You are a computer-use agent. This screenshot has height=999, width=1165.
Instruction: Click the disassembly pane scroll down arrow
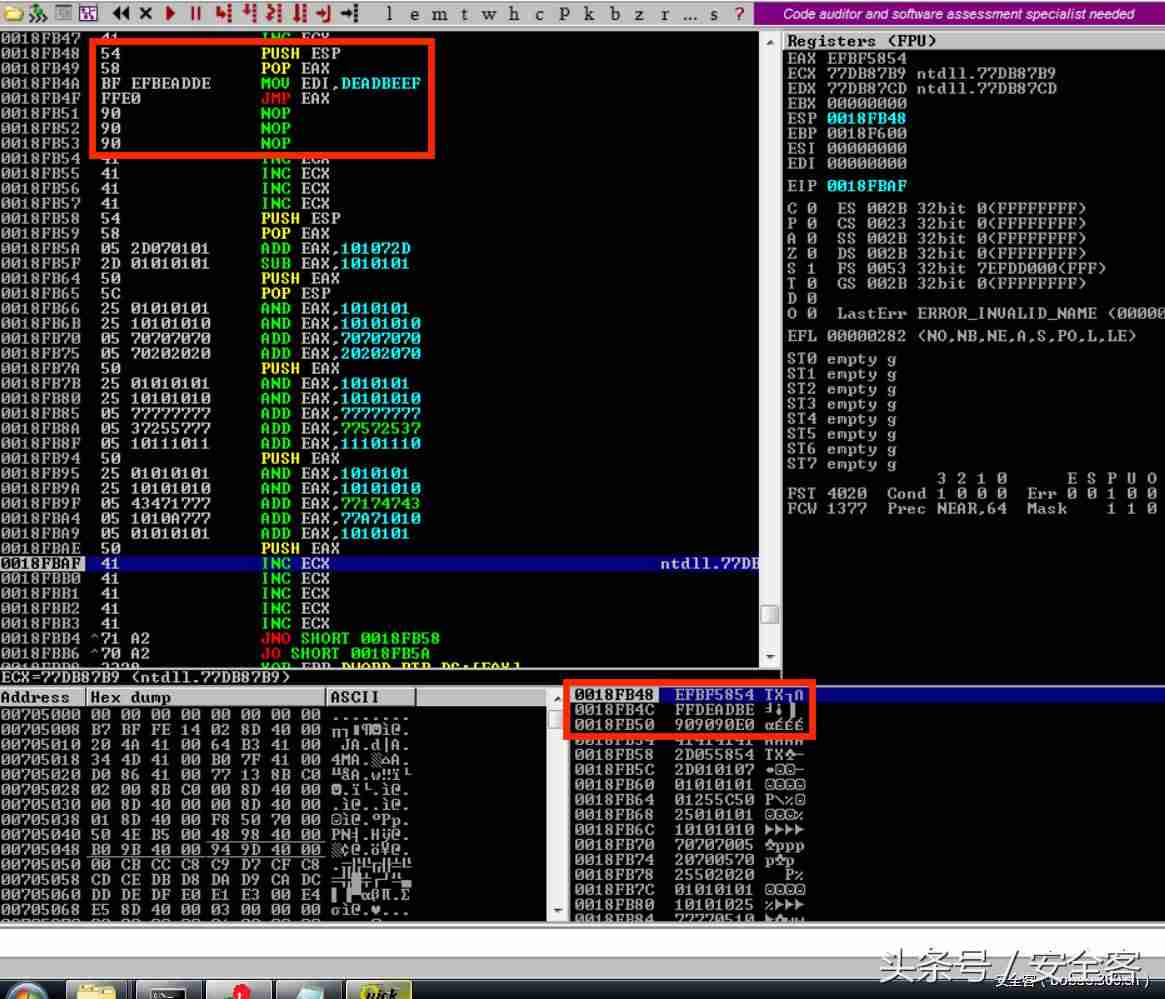pyautogui.click(x=770, y=657)
